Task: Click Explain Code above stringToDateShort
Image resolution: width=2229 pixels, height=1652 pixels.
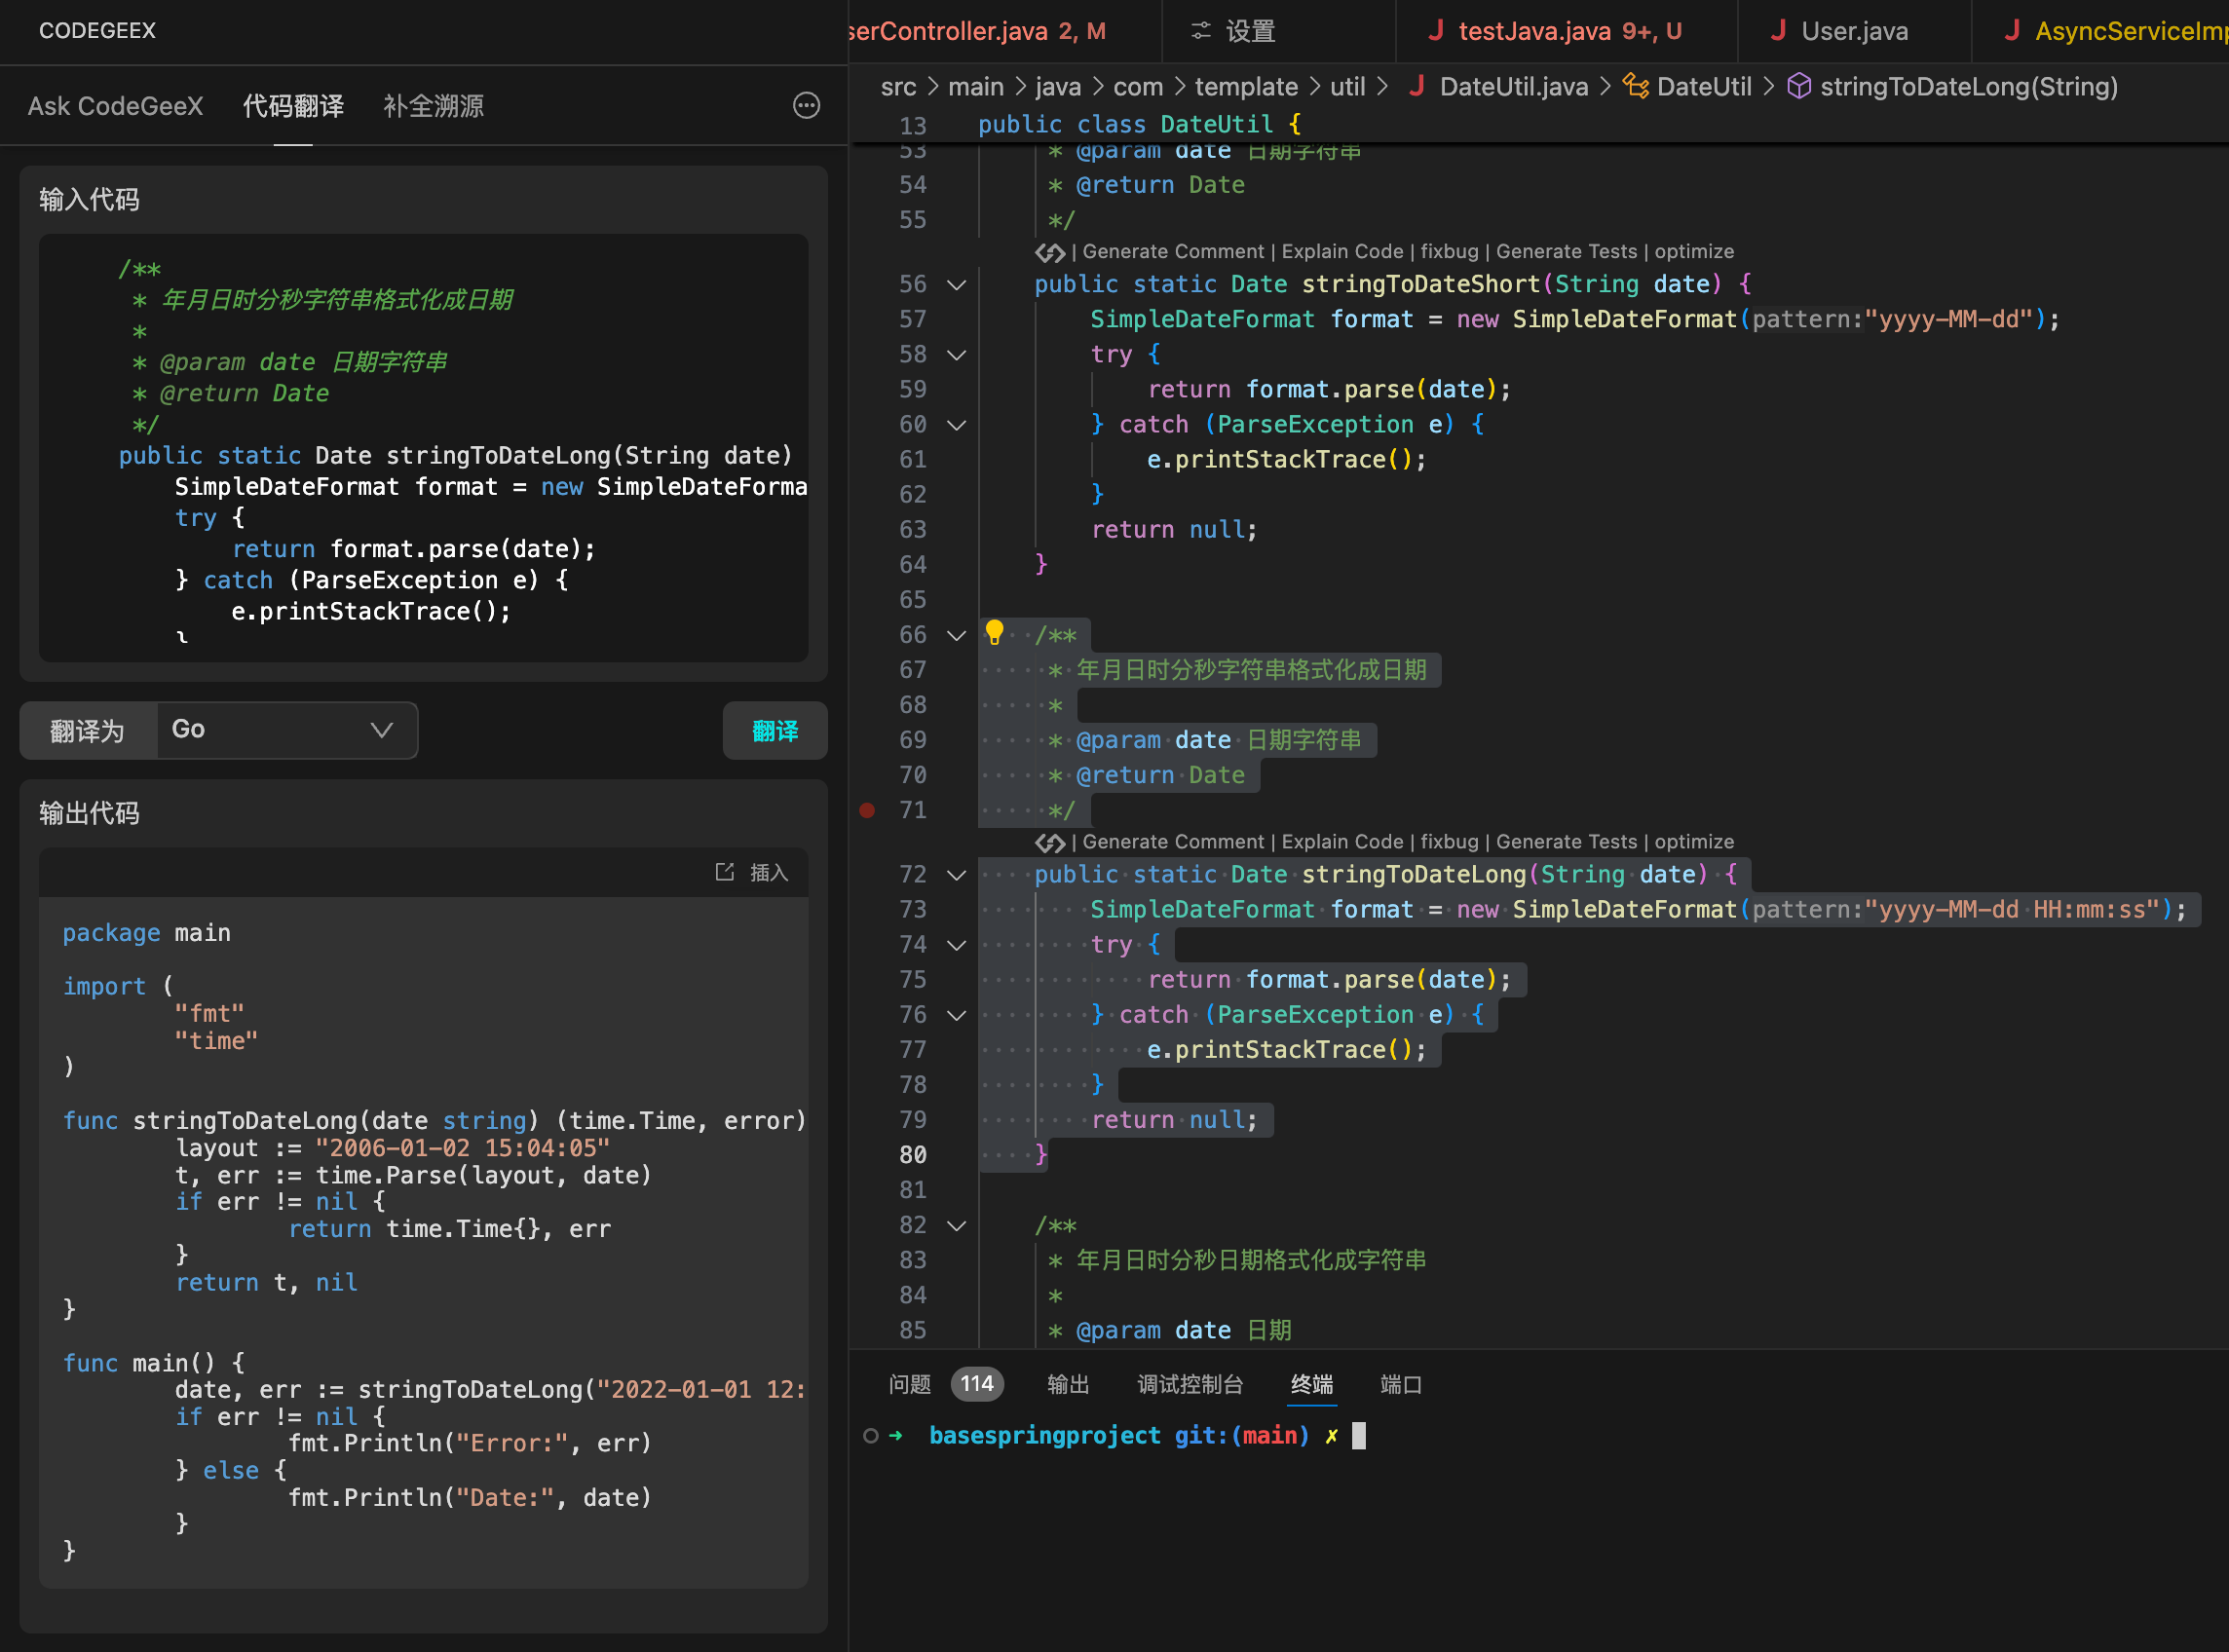Action: (x=1342, y=252)
